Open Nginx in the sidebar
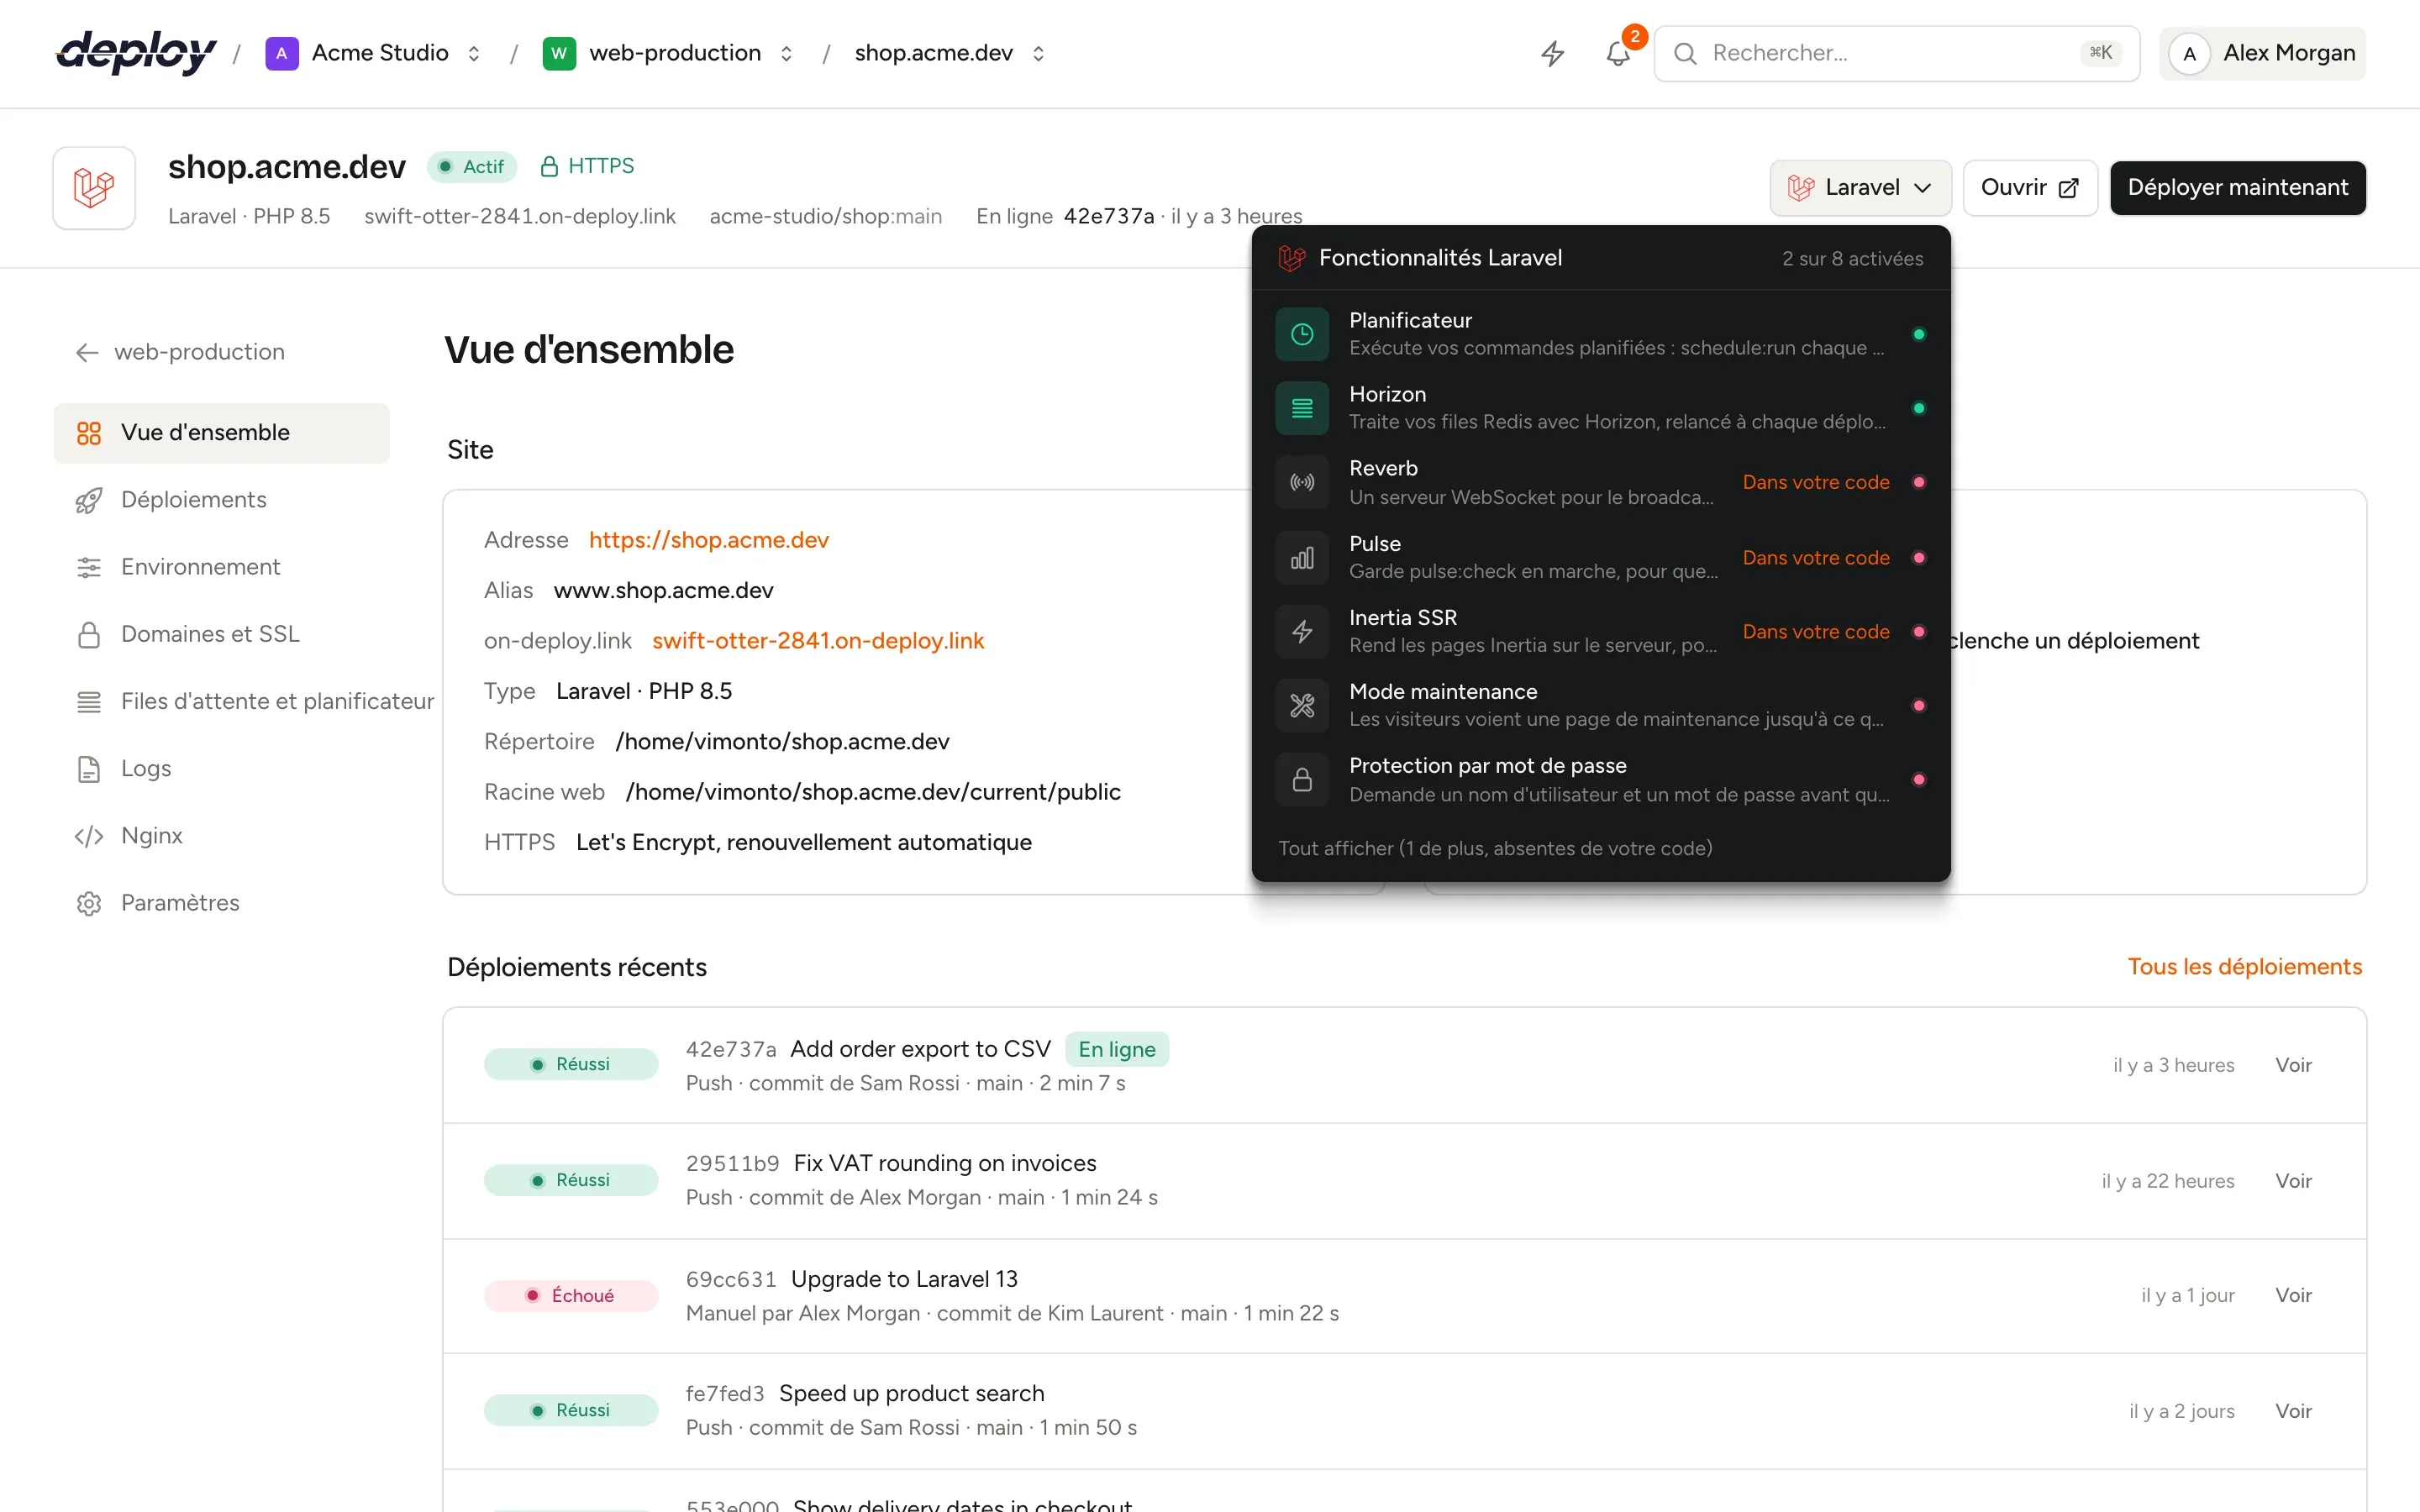 222,836
